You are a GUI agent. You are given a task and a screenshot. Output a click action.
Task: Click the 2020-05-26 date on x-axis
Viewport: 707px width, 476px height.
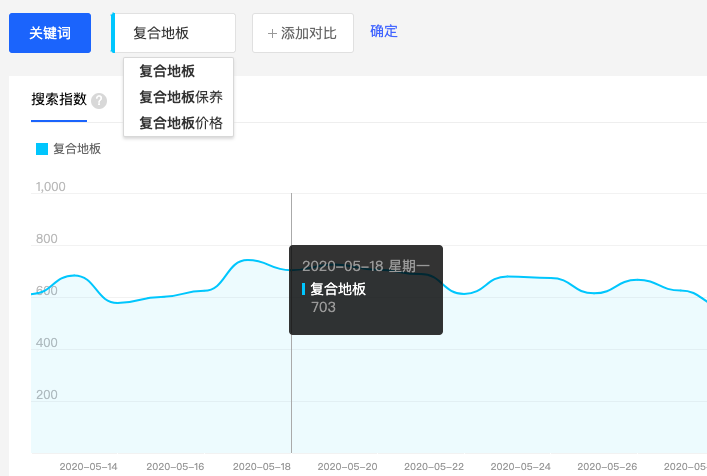coord(608,466)
